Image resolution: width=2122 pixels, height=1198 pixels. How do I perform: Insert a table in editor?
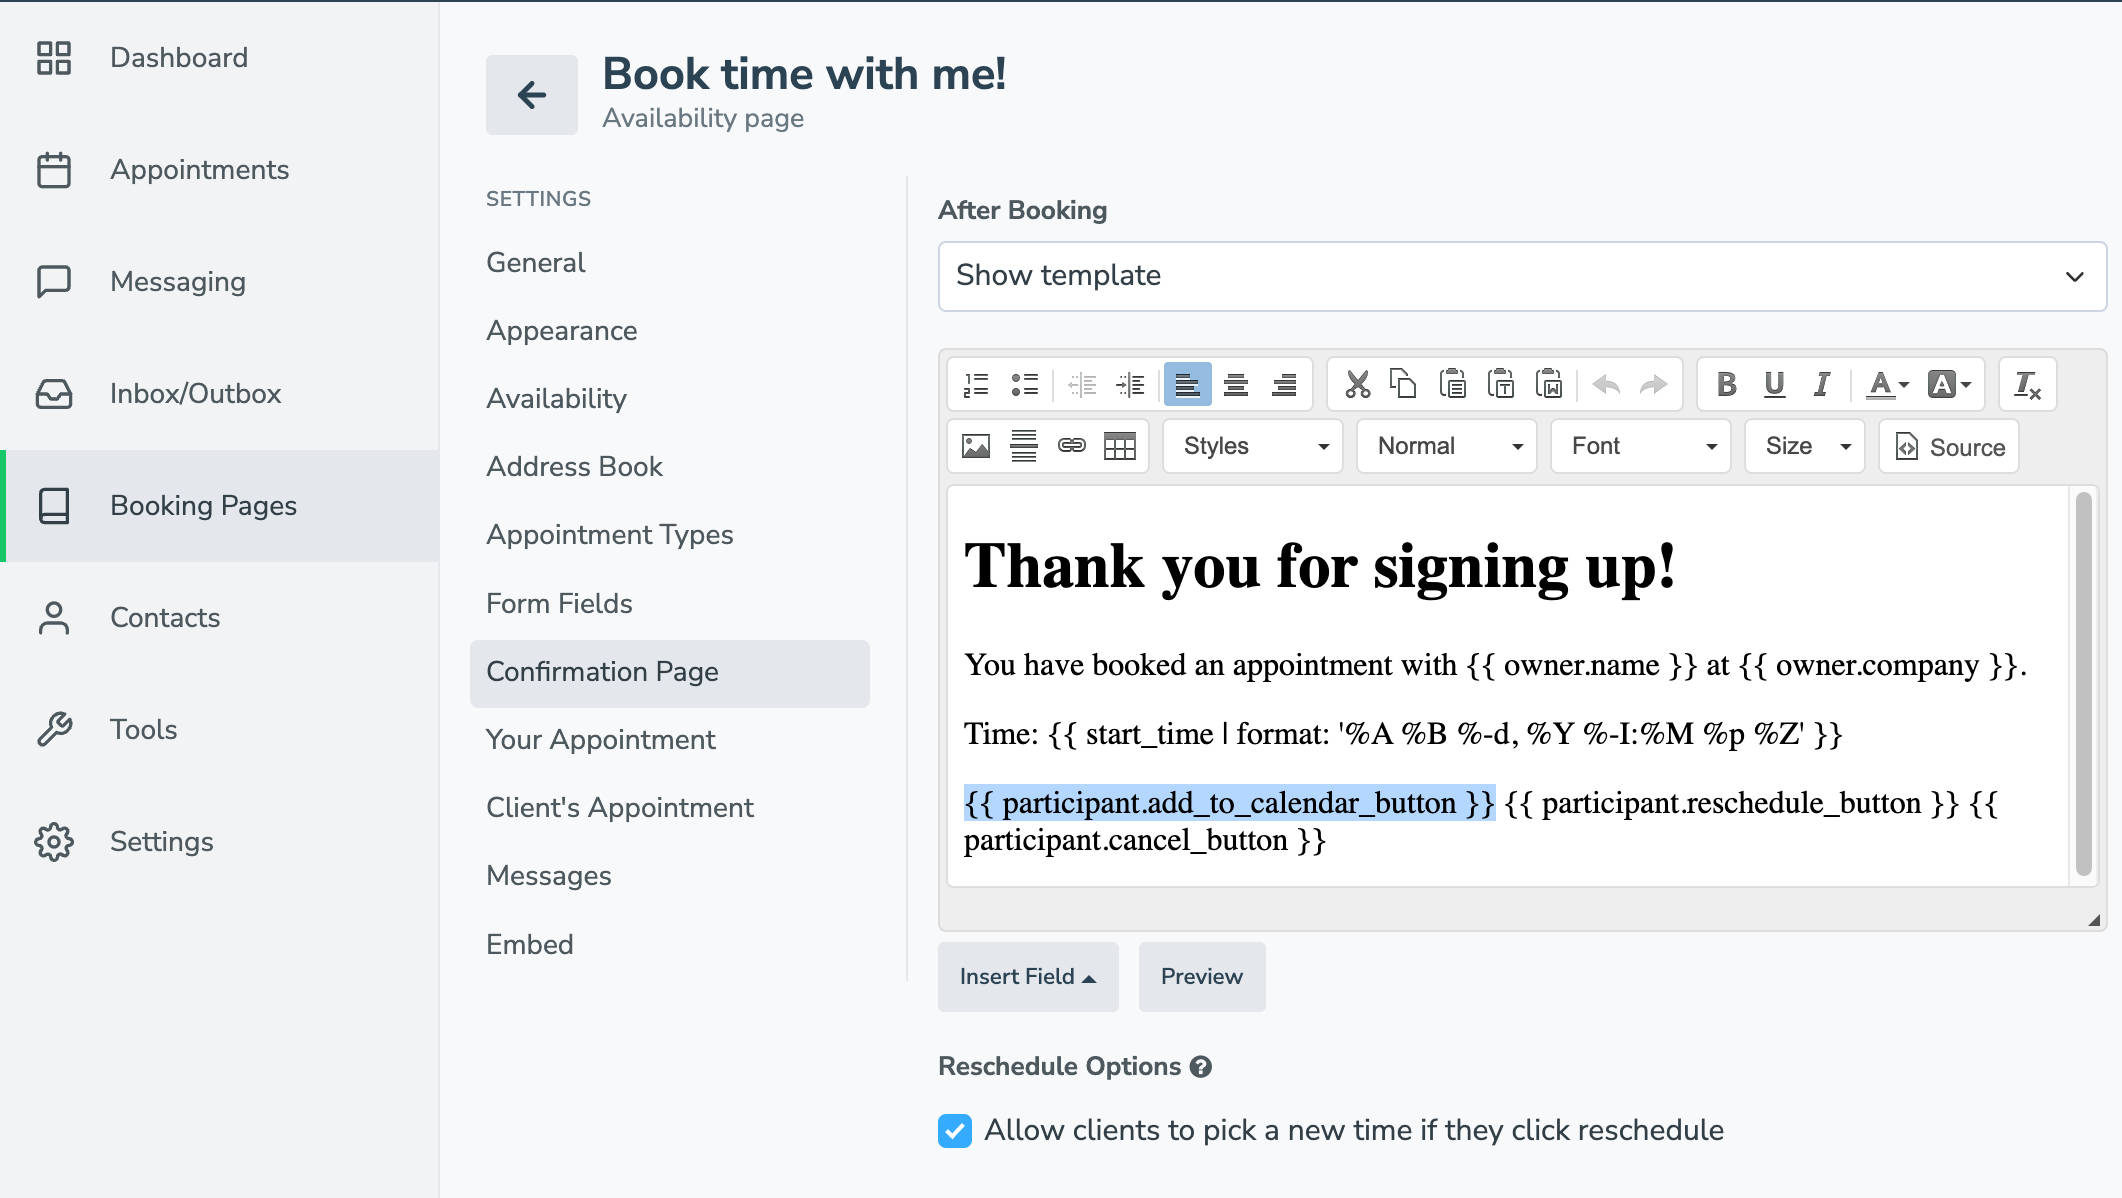tap(1119, 446)
